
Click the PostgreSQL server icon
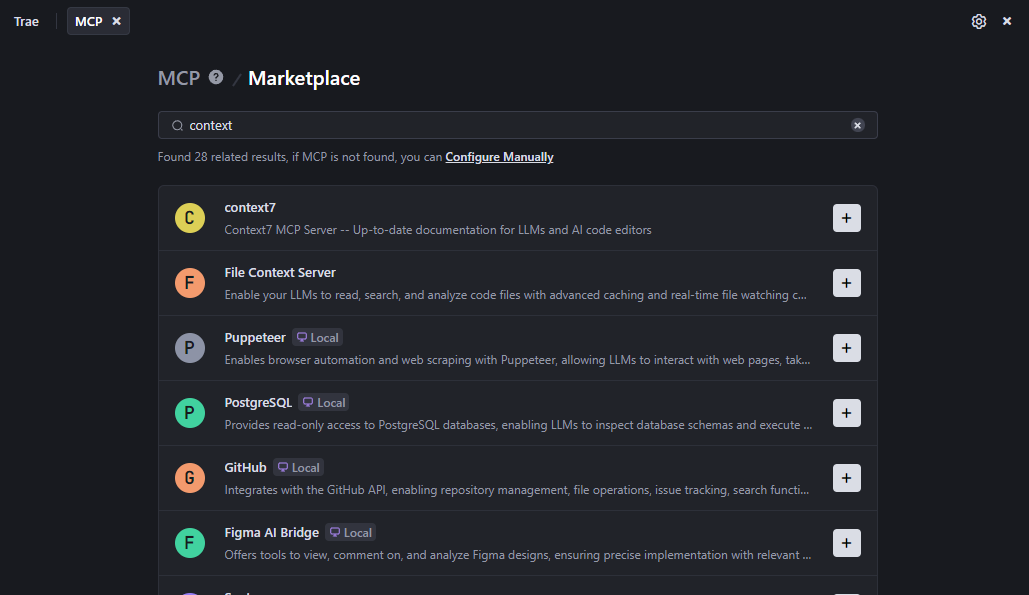(x=190, y=413)
